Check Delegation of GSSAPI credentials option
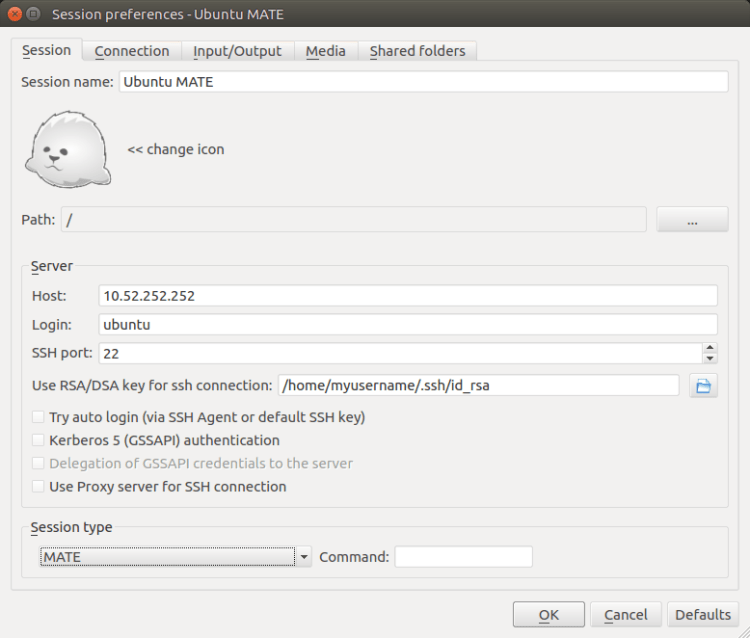This screenshot has width=750, height=638. (38, 463)
